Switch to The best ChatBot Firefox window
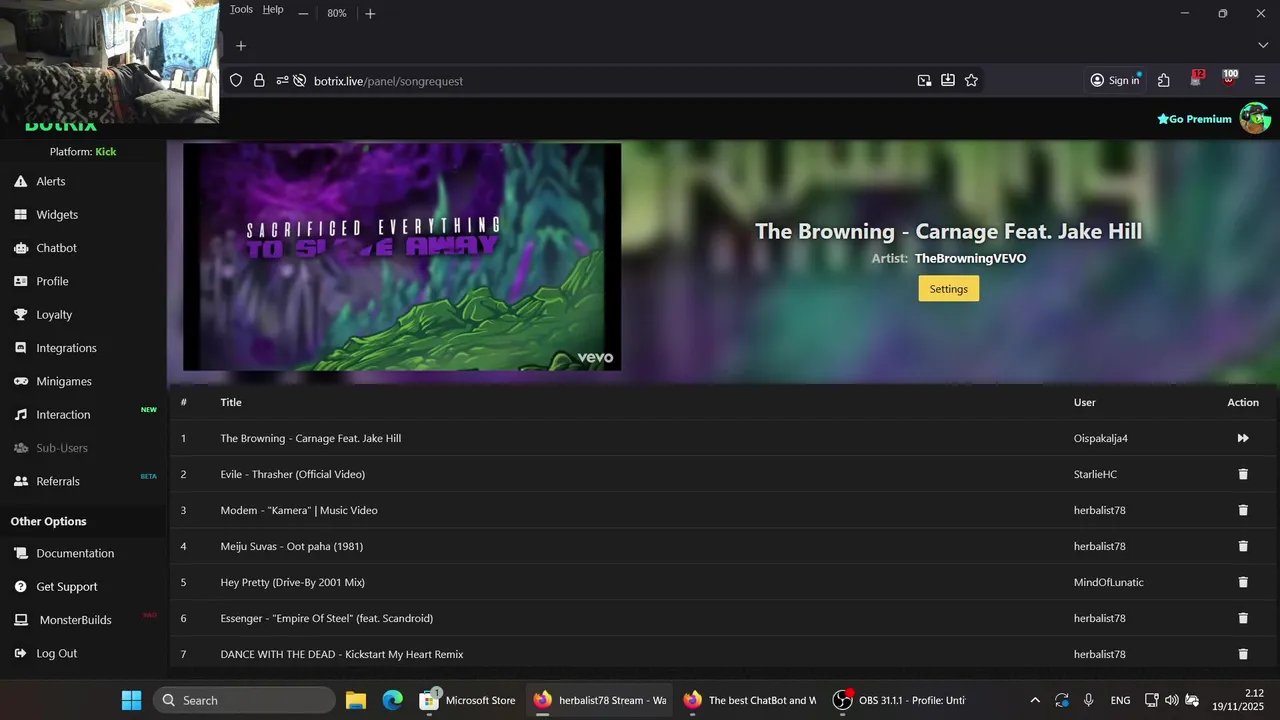1280x720 pixels. [750, 700]
